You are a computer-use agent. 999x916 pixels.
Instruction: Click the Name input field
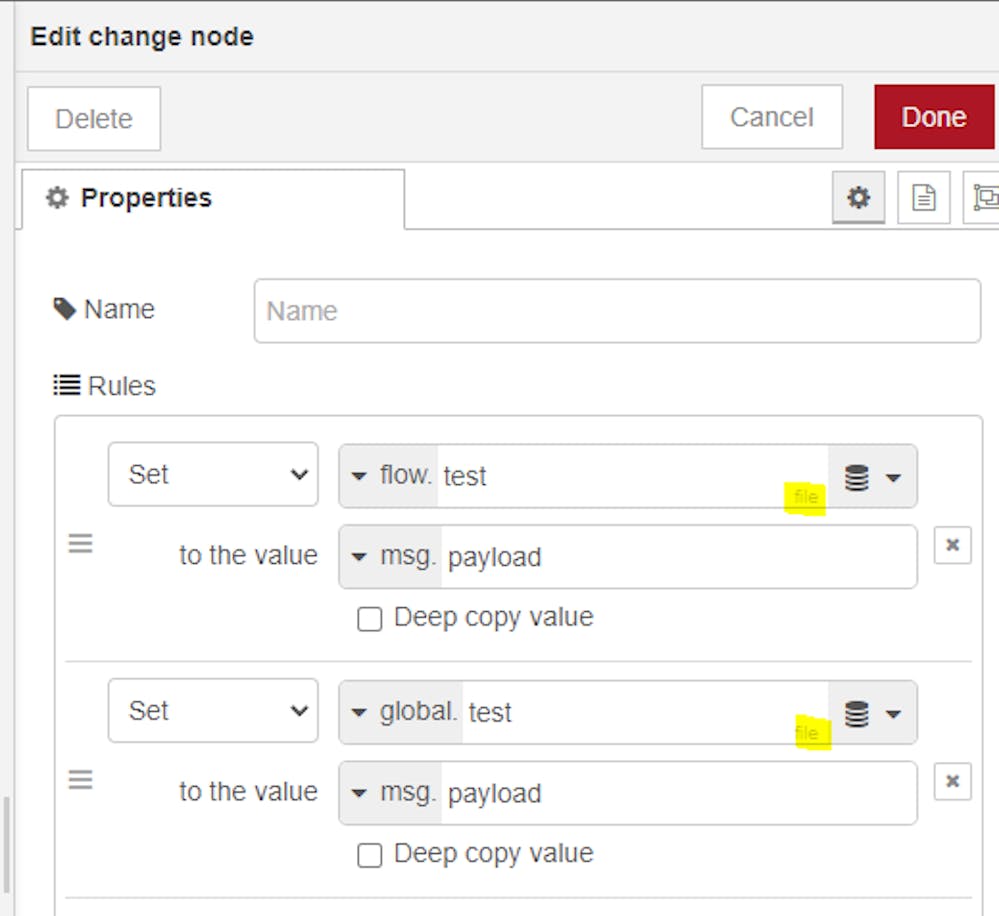point(616,311)
